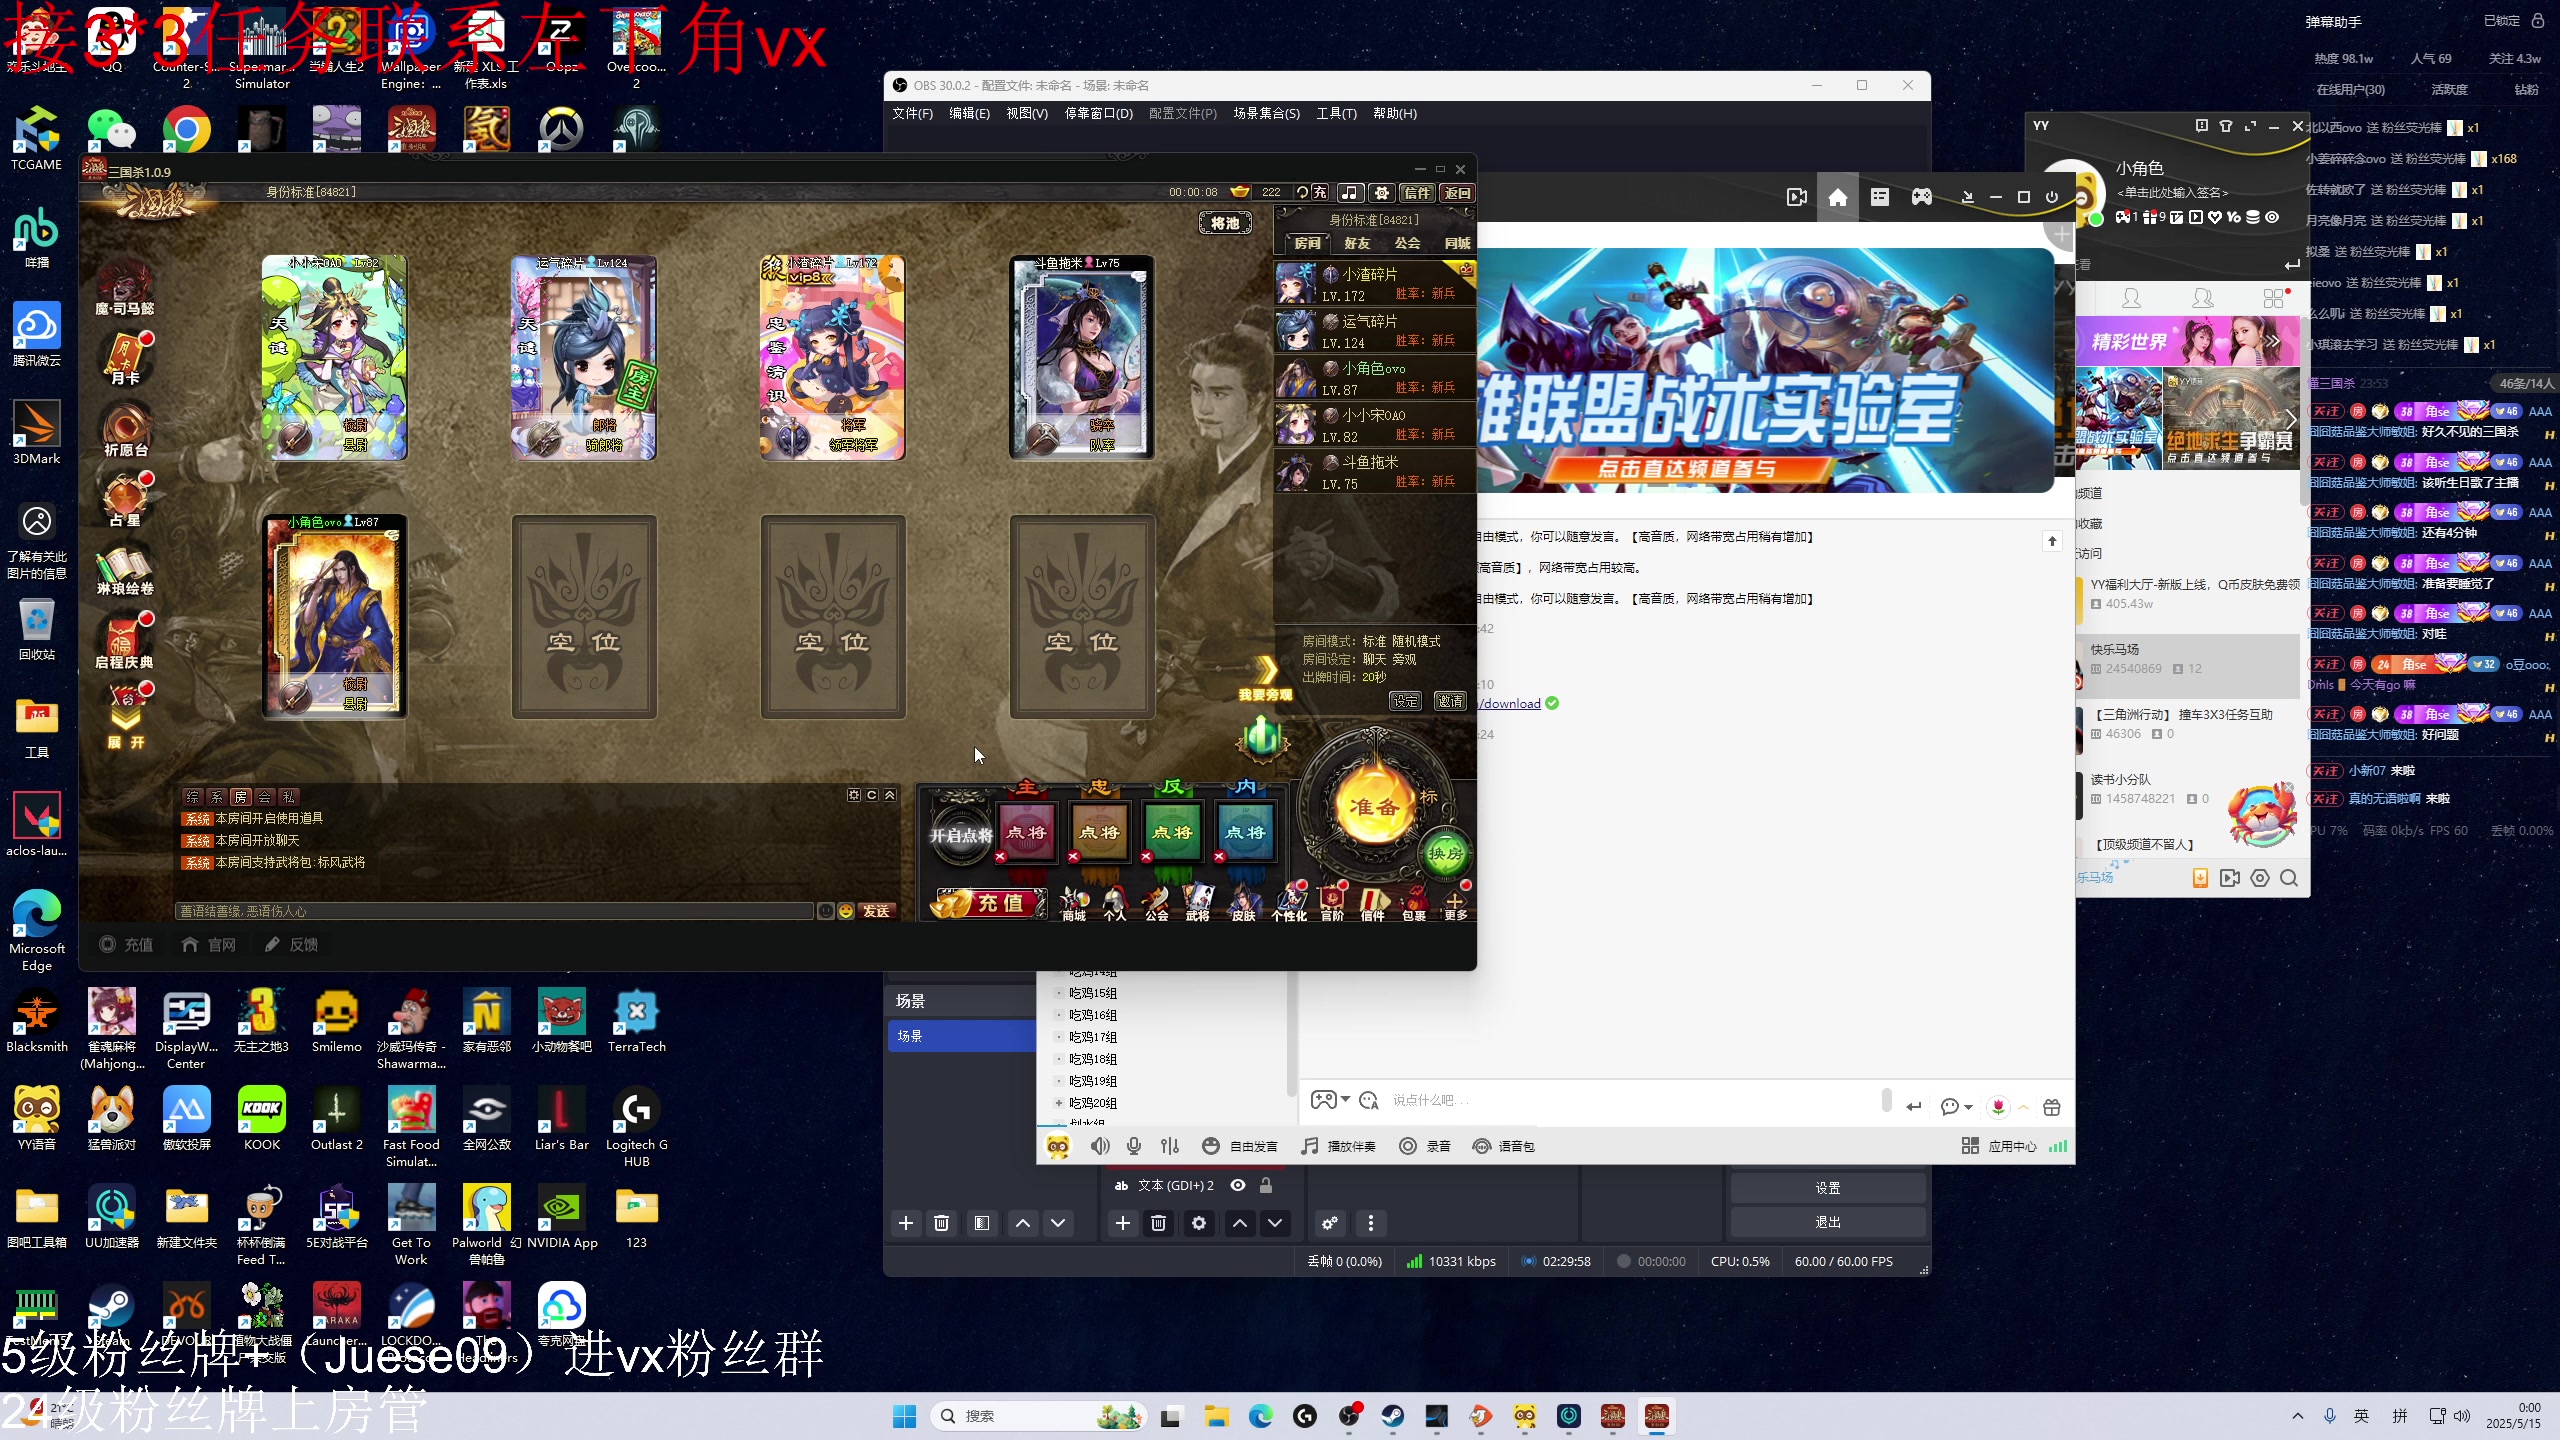Click the home icon in YY channel window
Viewport: 2560px width, 1440px height.
pyautogui.click(x=1838, y=197)
